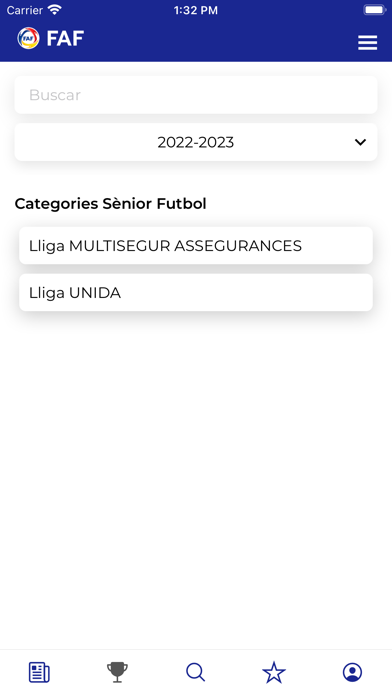
Task: Expand season list via chevron arrow
Action: [x=360, y=142]
